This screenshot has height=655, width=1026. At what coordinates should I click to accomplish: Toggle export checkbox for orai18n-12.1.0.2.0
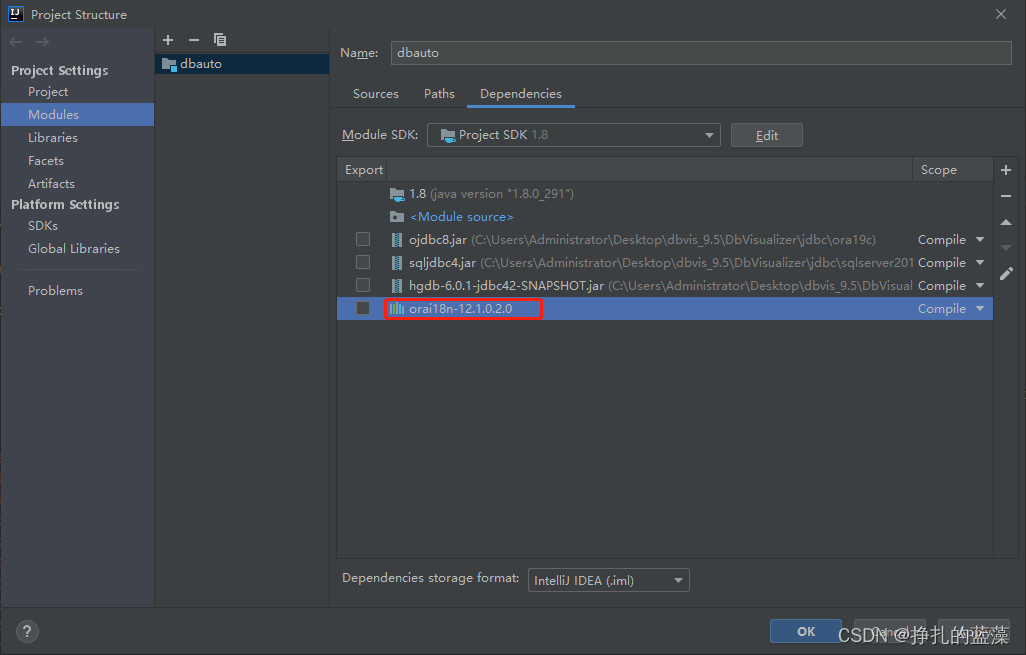point(363,308)
